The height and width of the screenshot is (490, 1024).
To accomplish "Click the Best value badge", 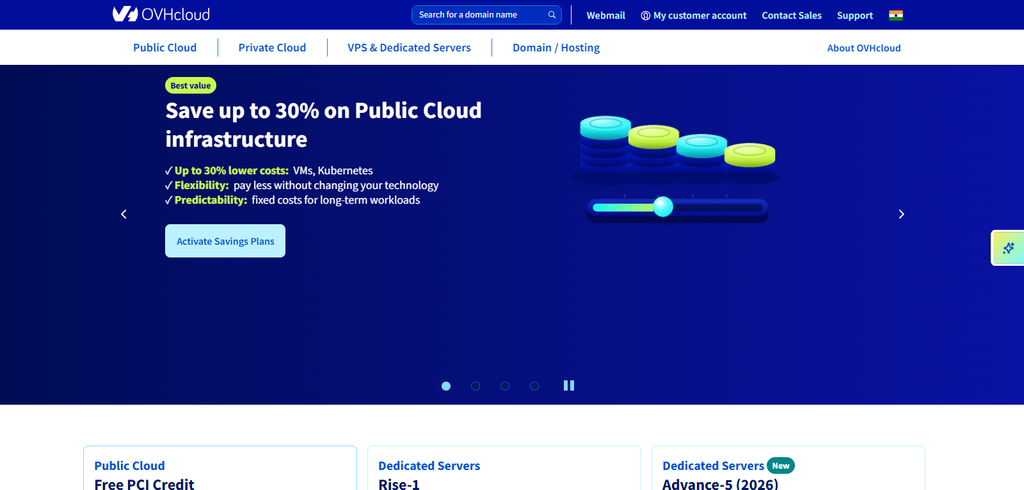I will pos(190,86).
